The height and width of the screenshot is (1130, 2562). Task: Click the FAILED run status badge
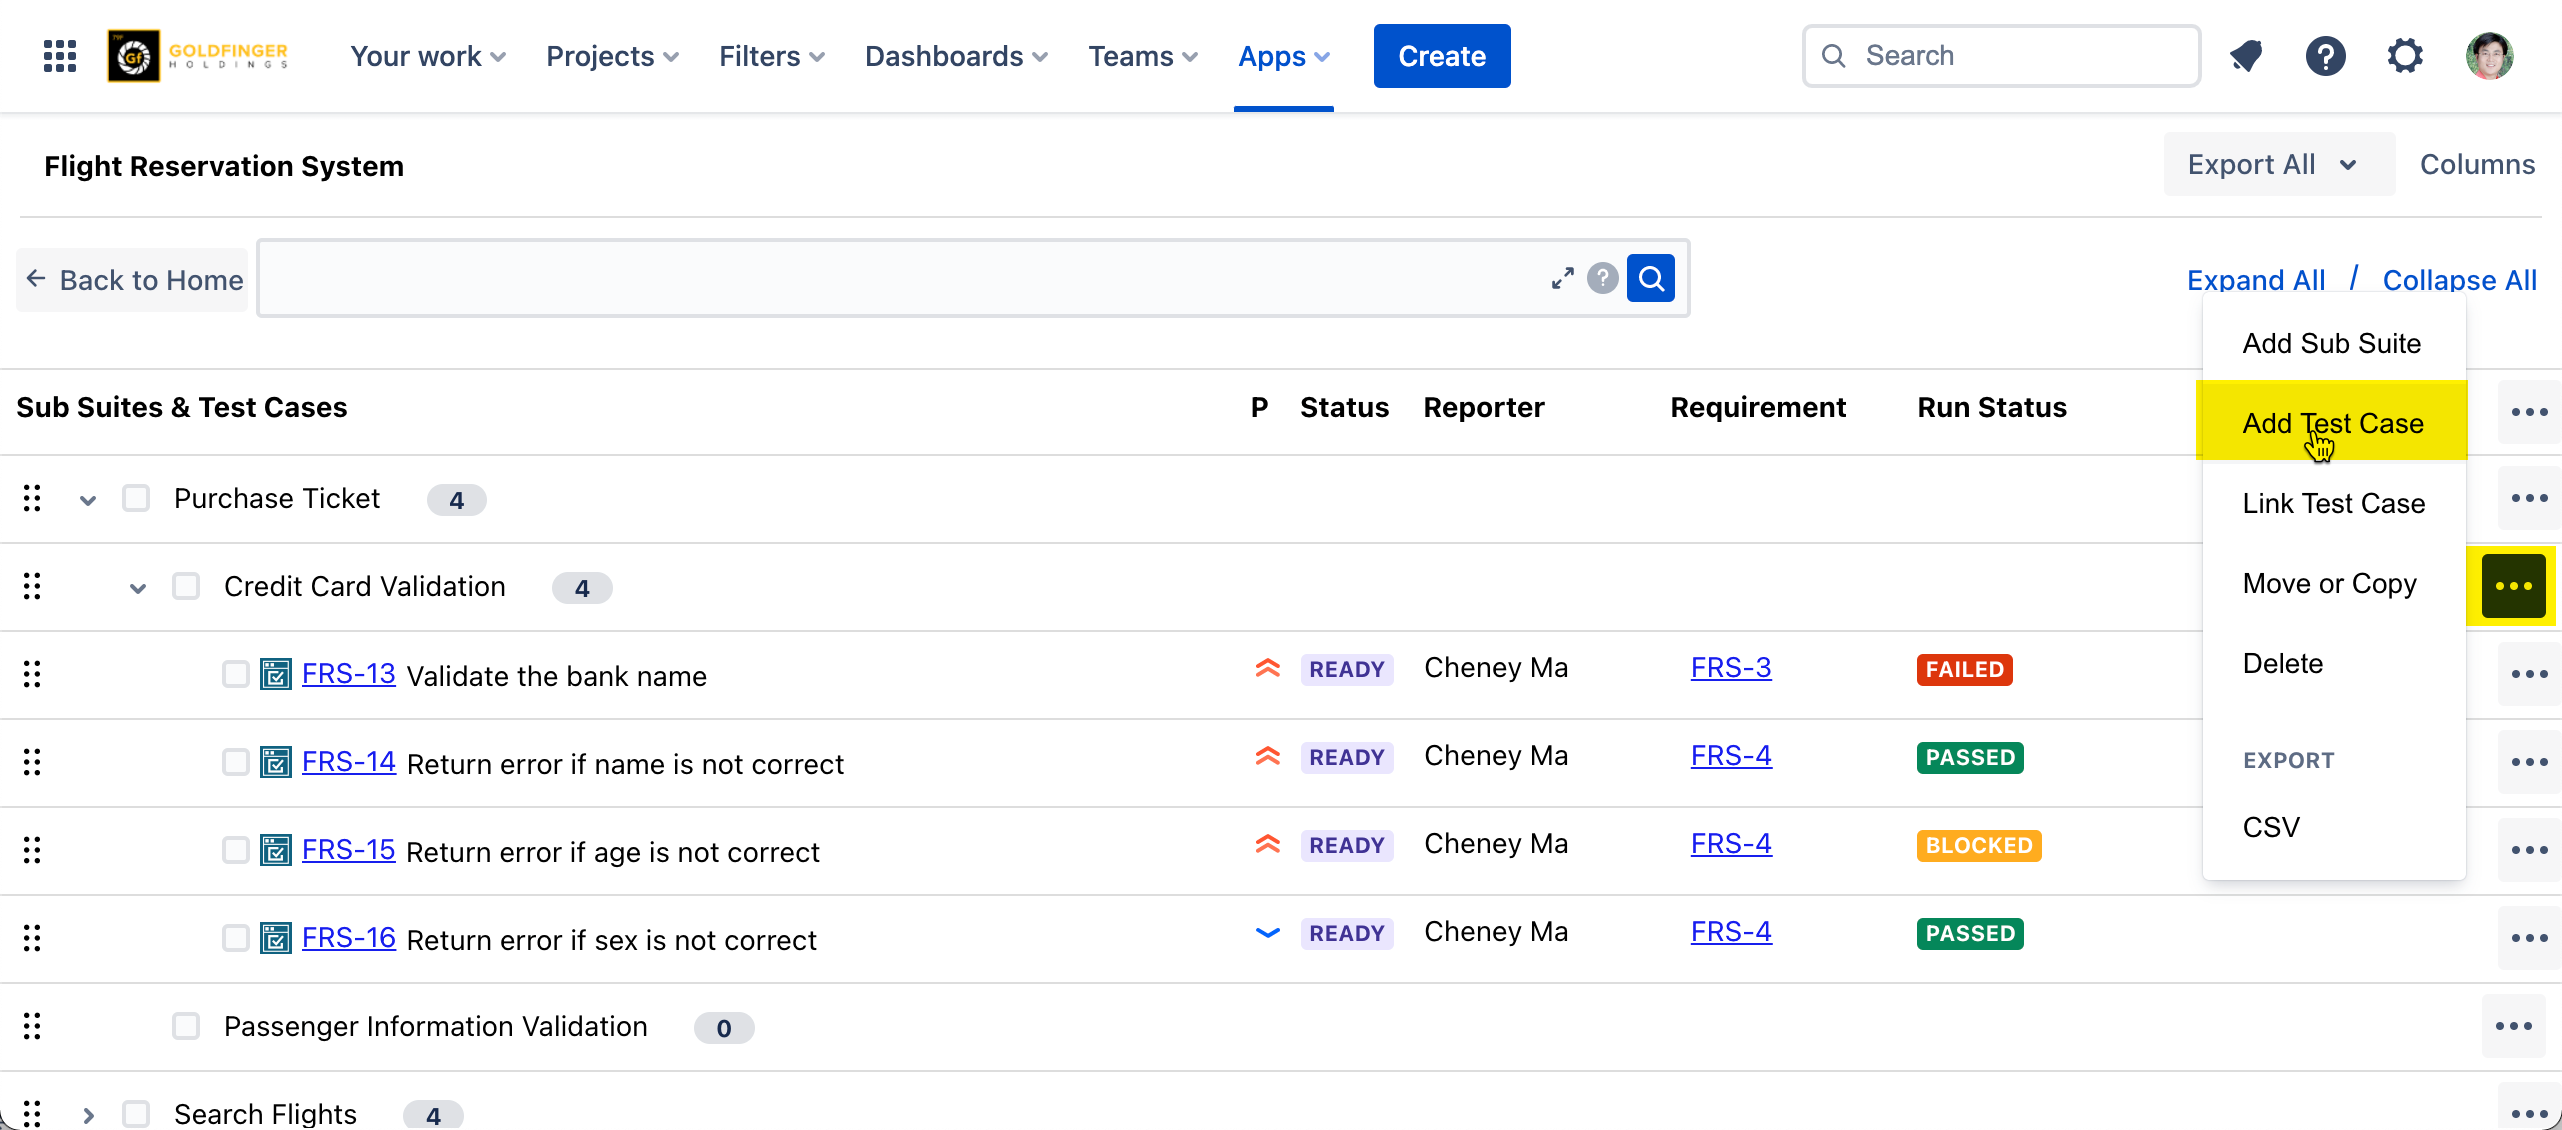(x=1964, y=669)
